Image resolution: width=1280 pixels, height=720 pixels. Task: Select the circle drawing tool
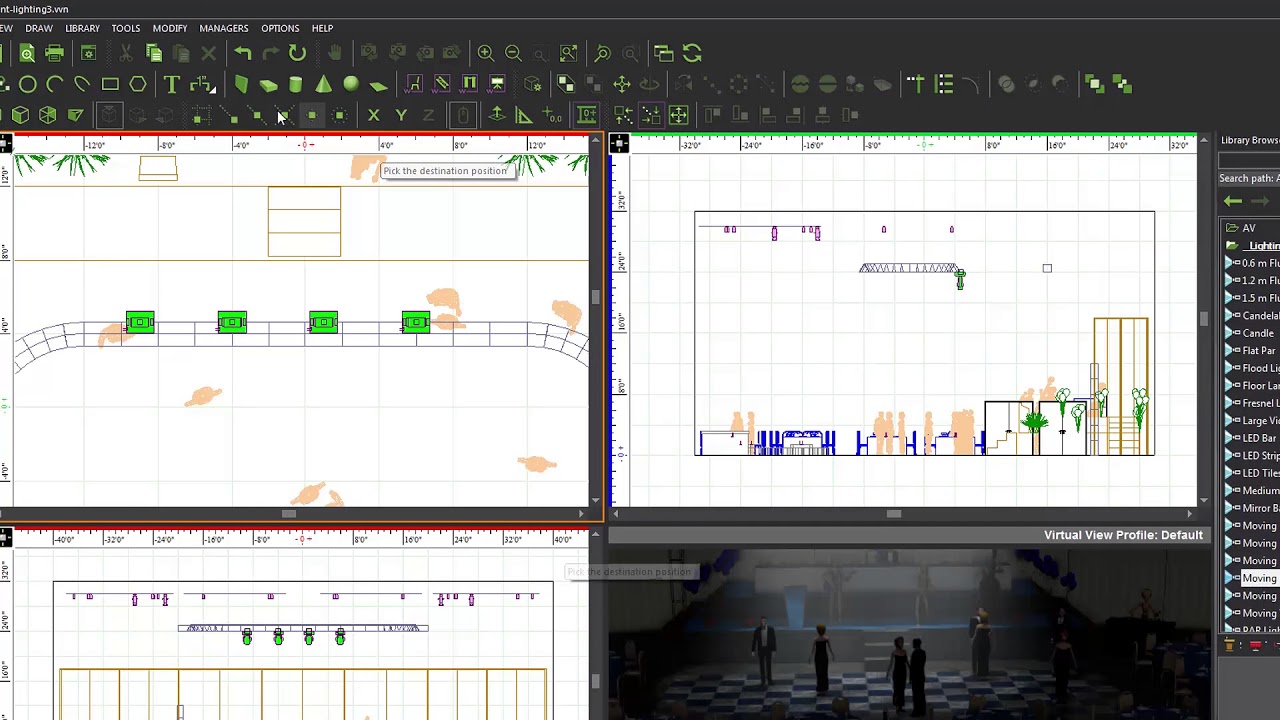(28, 84)
